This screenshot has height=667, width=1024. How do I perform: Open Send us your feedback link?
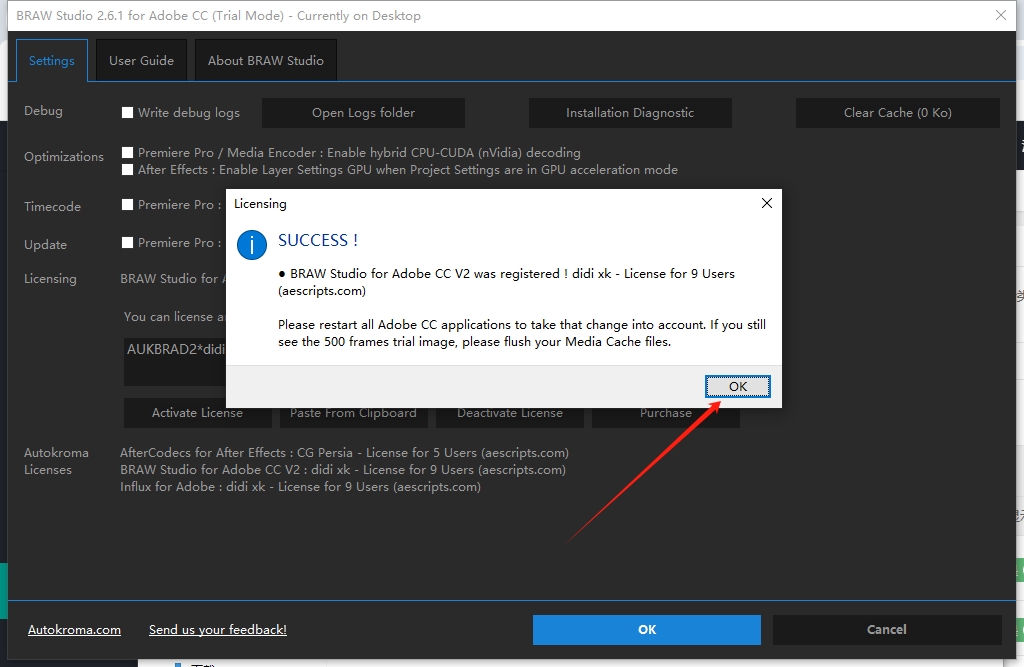(x=217, y=630)
